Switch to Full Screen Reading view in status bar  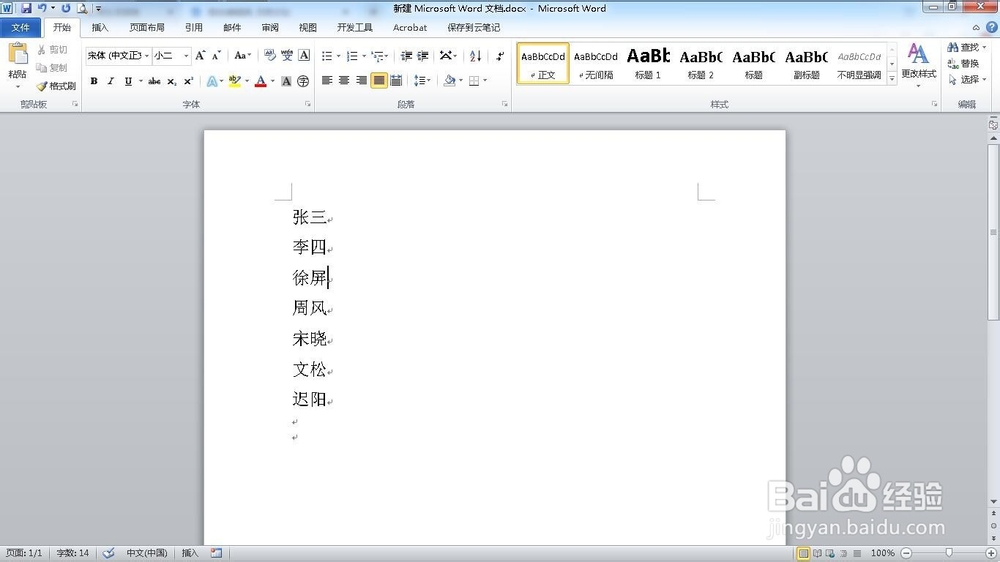(x=817, y=553)
